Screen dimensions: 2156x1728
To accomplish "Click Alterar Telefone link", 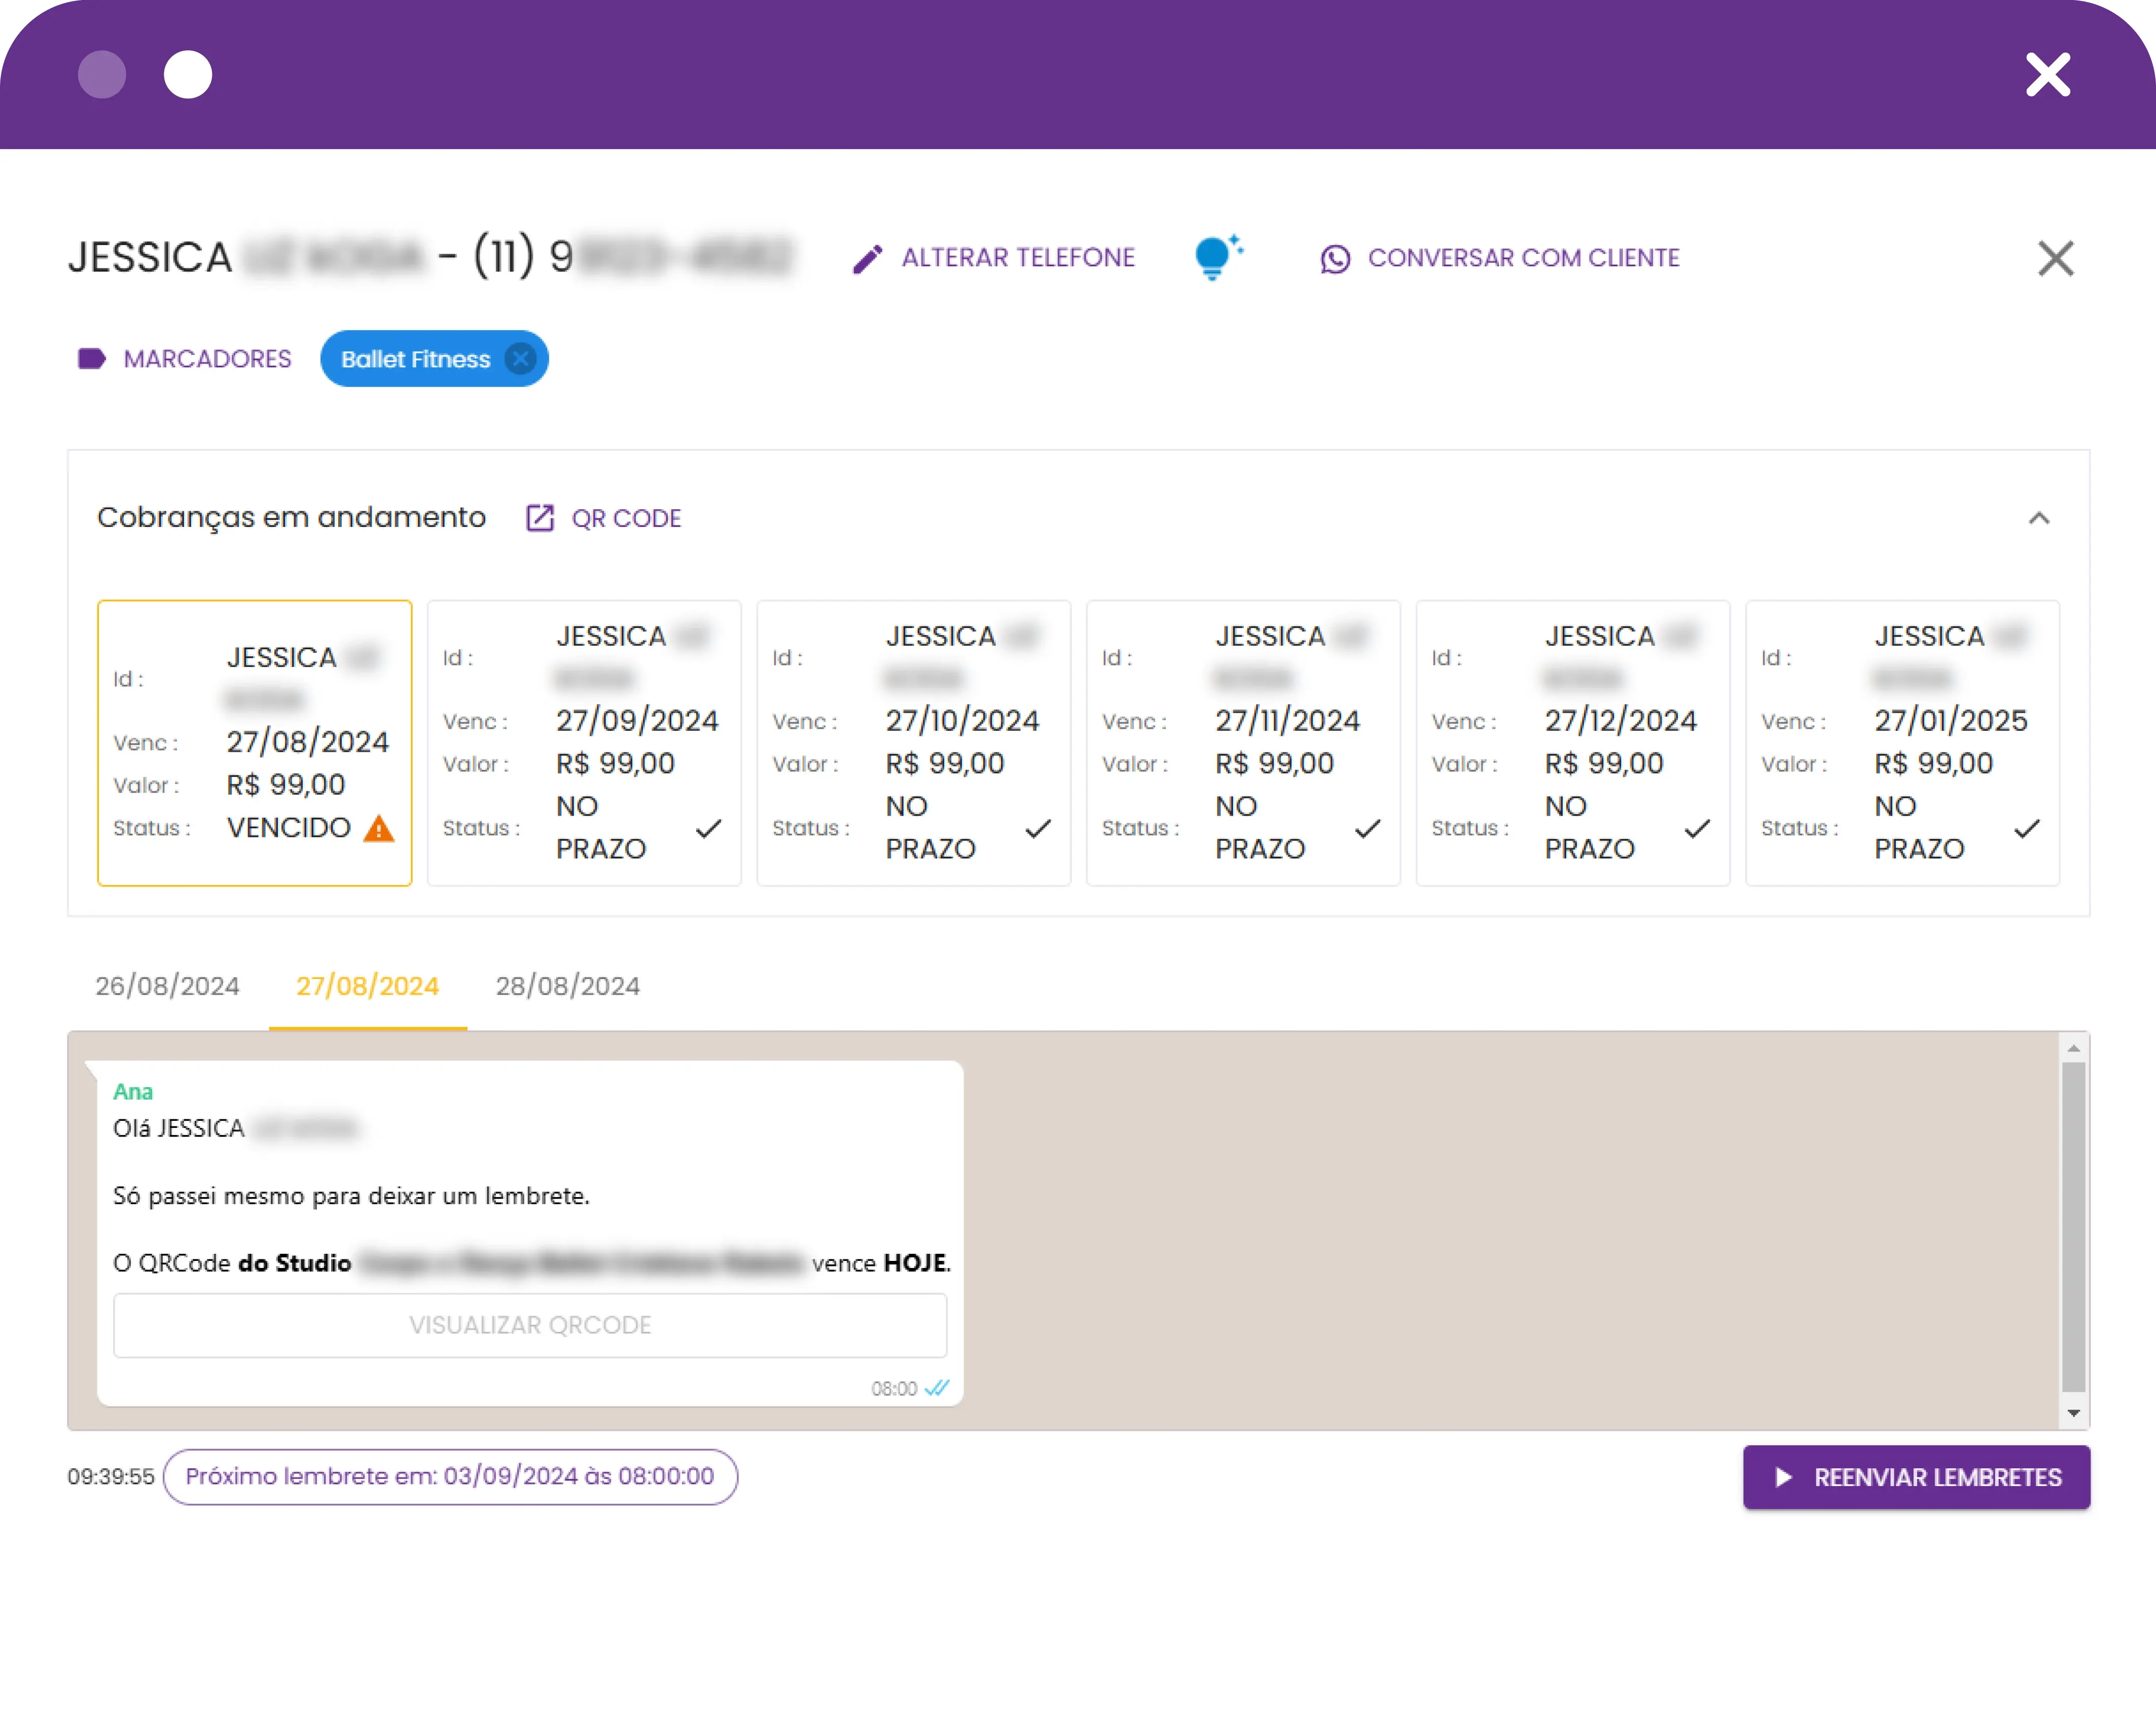I will point(1018,258).
